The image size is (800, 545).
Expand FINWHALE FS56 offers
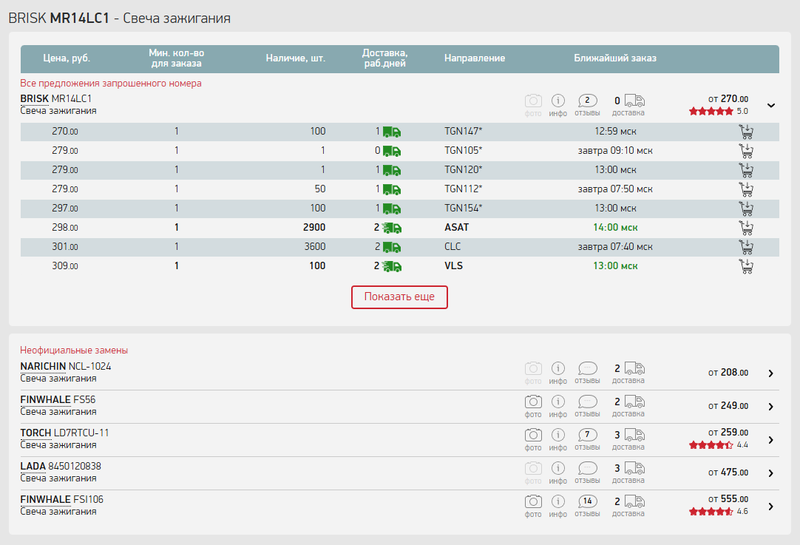click(x=771, y=407)
